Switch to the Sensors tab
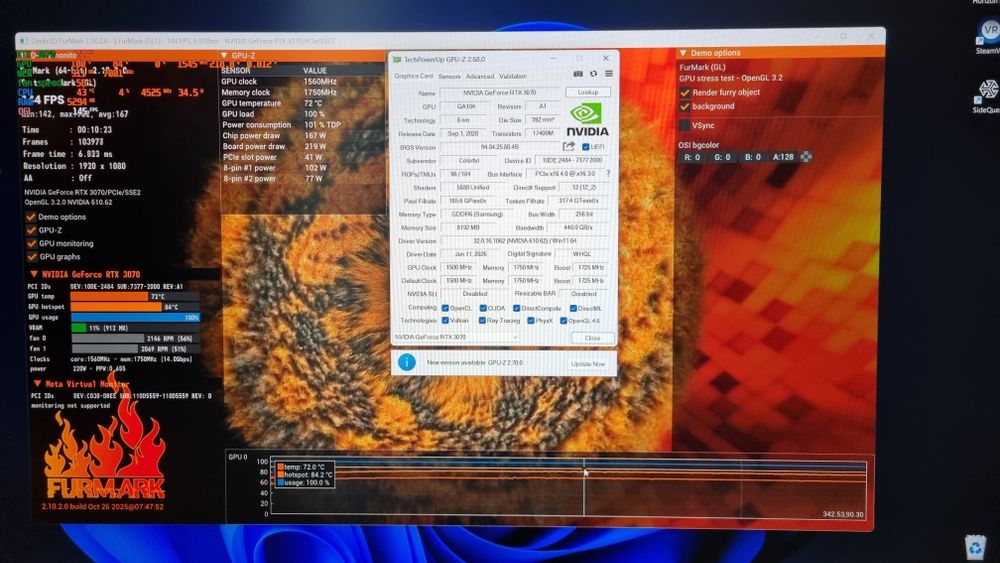This screenshot has width=1000, height=563. click(449, 77)
